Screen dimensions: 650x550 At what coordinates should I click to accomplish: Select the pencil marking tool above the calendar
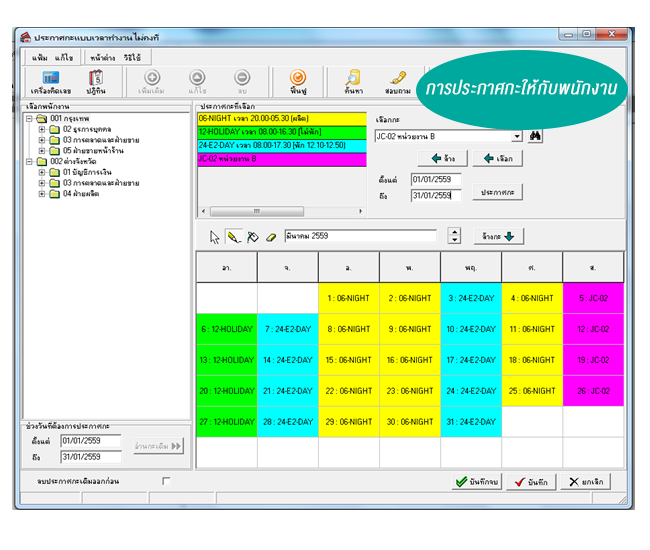[233, 237]
